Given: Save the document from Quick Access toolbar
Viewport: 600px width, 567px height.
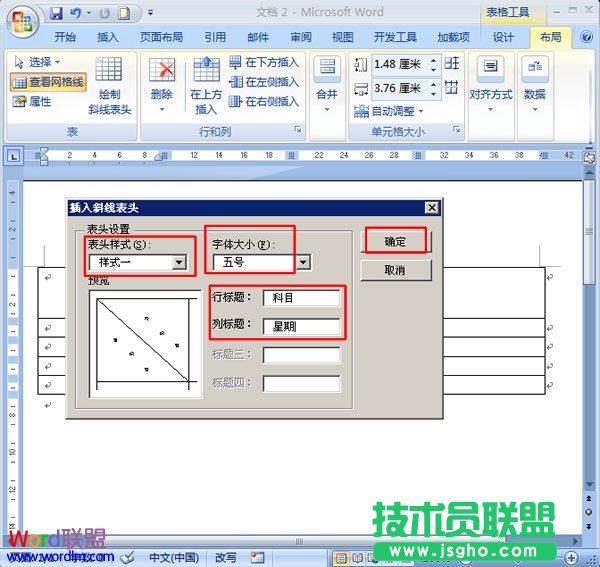Looking at the screenshot, I should (x=56, y=13).
